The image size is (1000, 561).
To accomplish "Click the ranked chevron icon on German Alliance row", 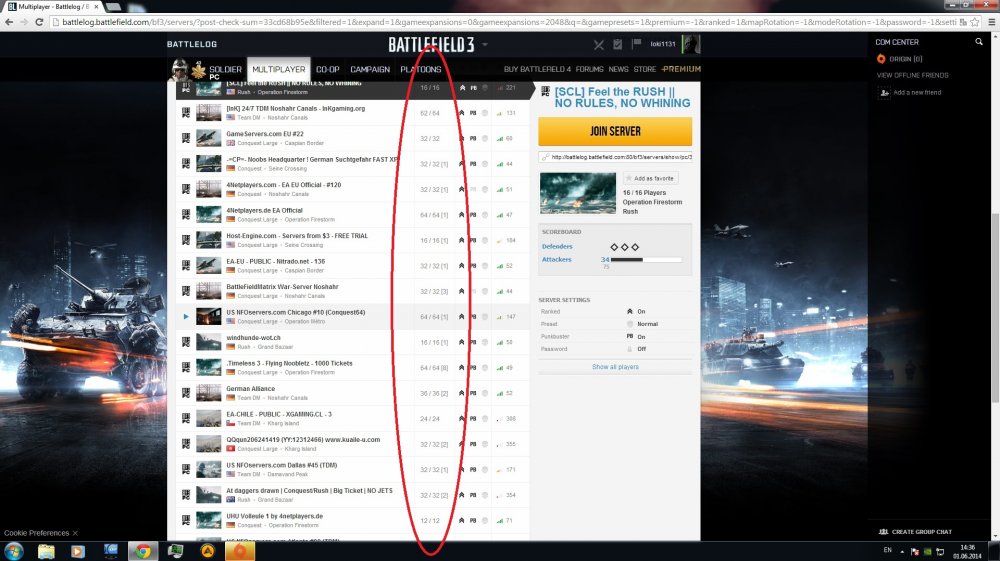I will click(461, 393).
